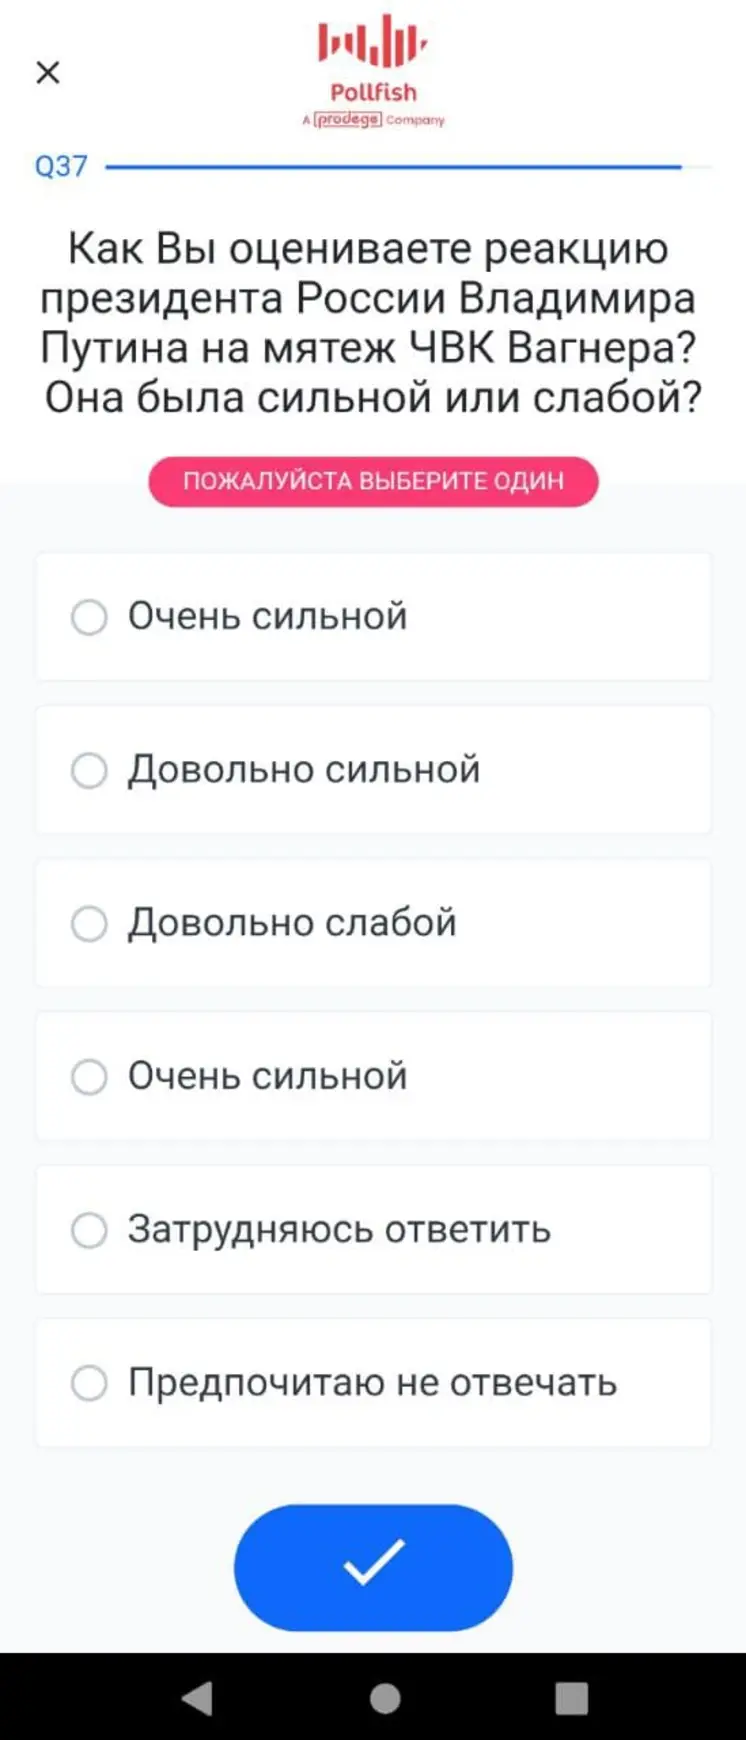Tap the 'Предпочитаю не отвечать' label text
Image resolution: width=746 pixels, height=1740 pixels.
(x=372, y=1383)
